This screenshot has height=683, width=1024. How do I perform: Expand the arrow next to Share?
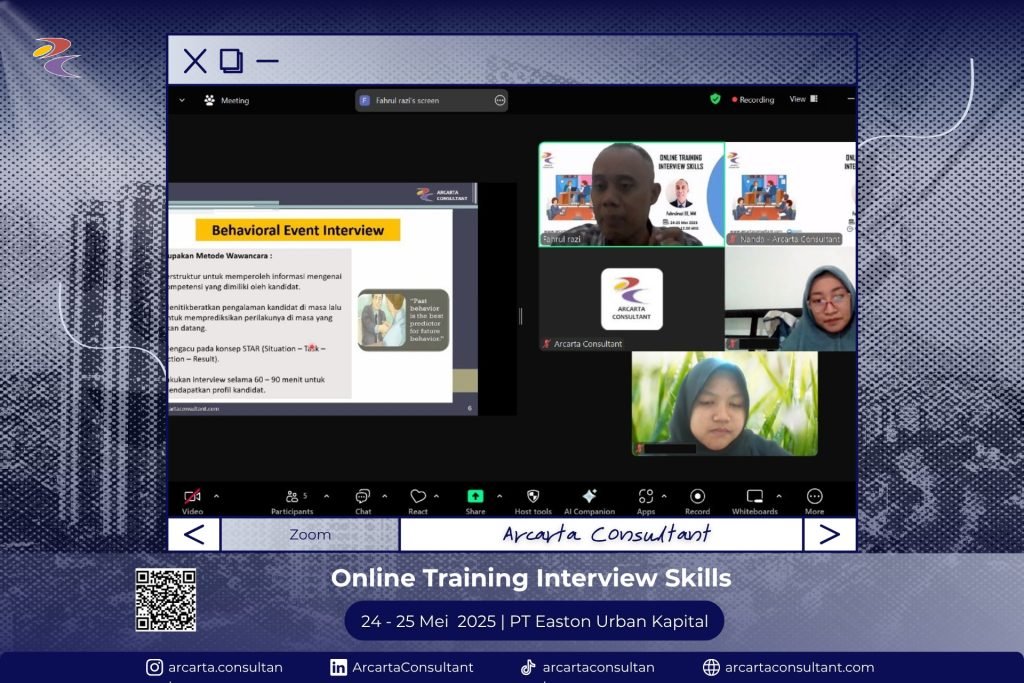tap(500, 496)
